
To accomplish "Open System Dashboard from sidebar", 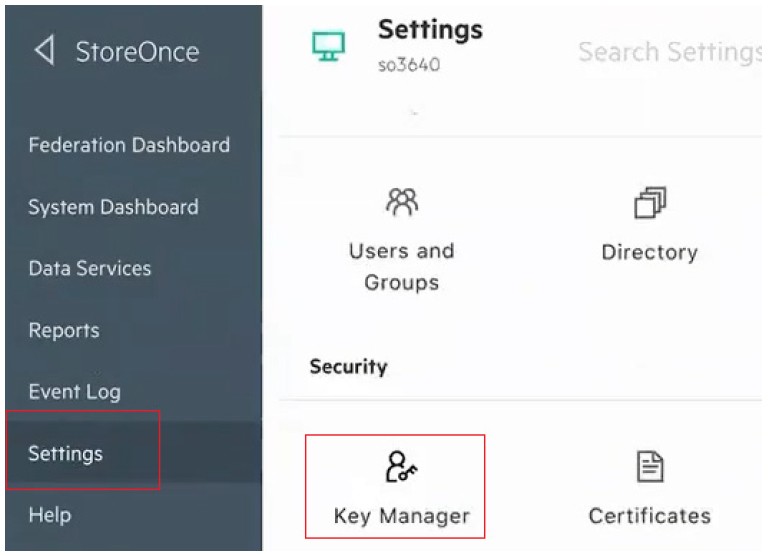I will coord(114,207).
